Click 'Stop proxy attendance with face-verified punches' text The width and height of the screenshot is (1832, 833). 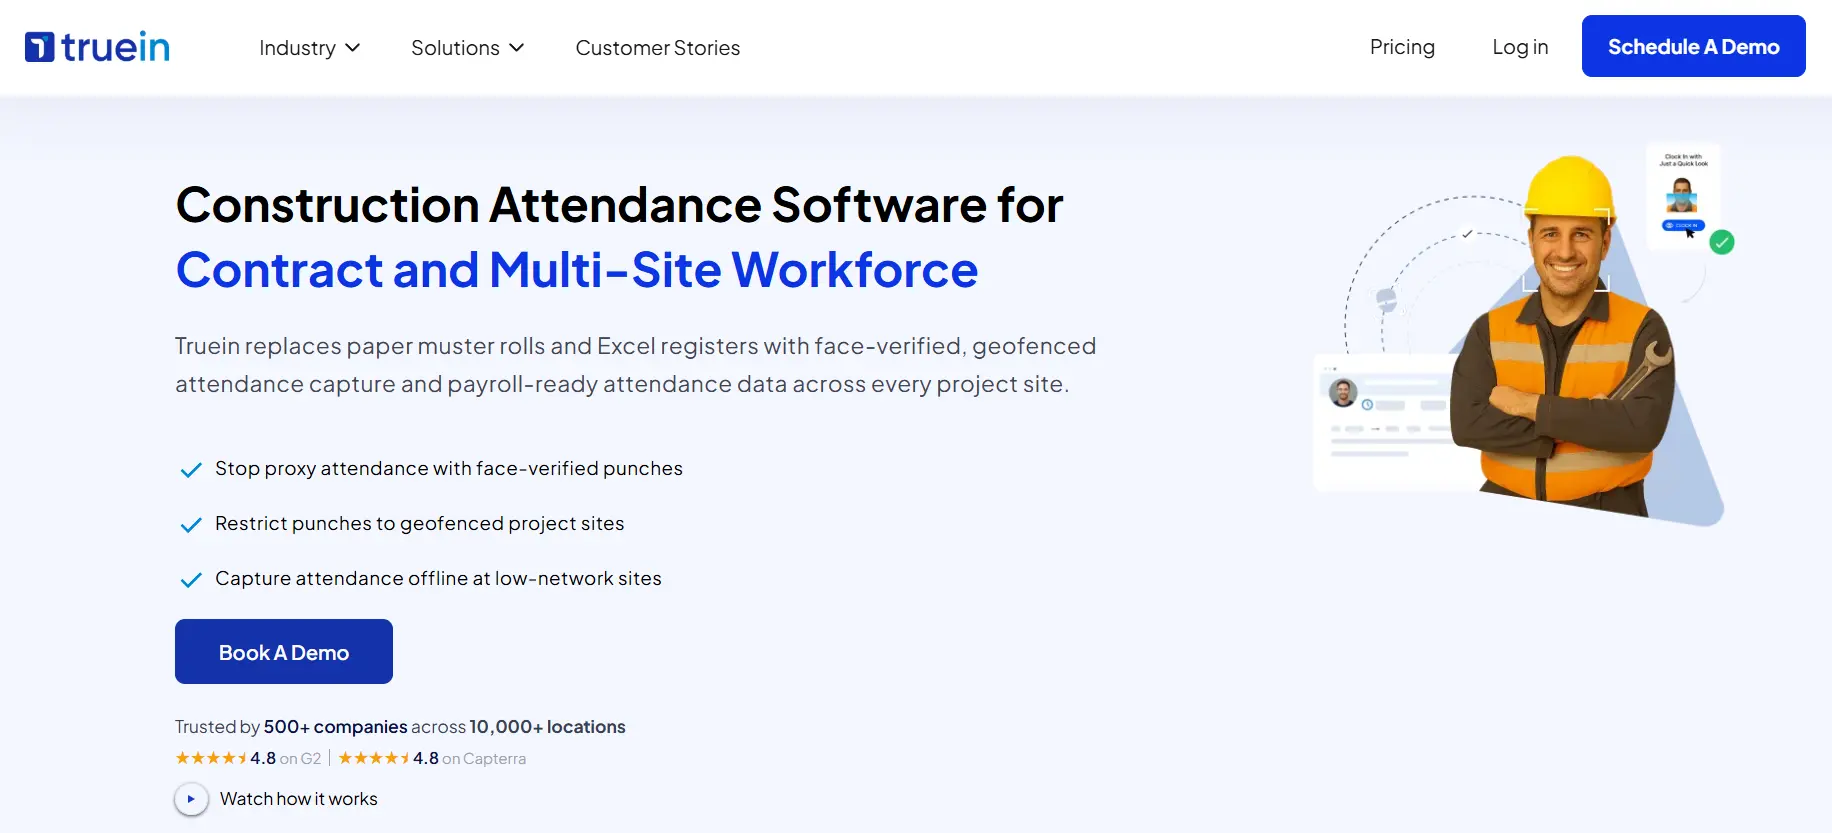tap(449, 468)
